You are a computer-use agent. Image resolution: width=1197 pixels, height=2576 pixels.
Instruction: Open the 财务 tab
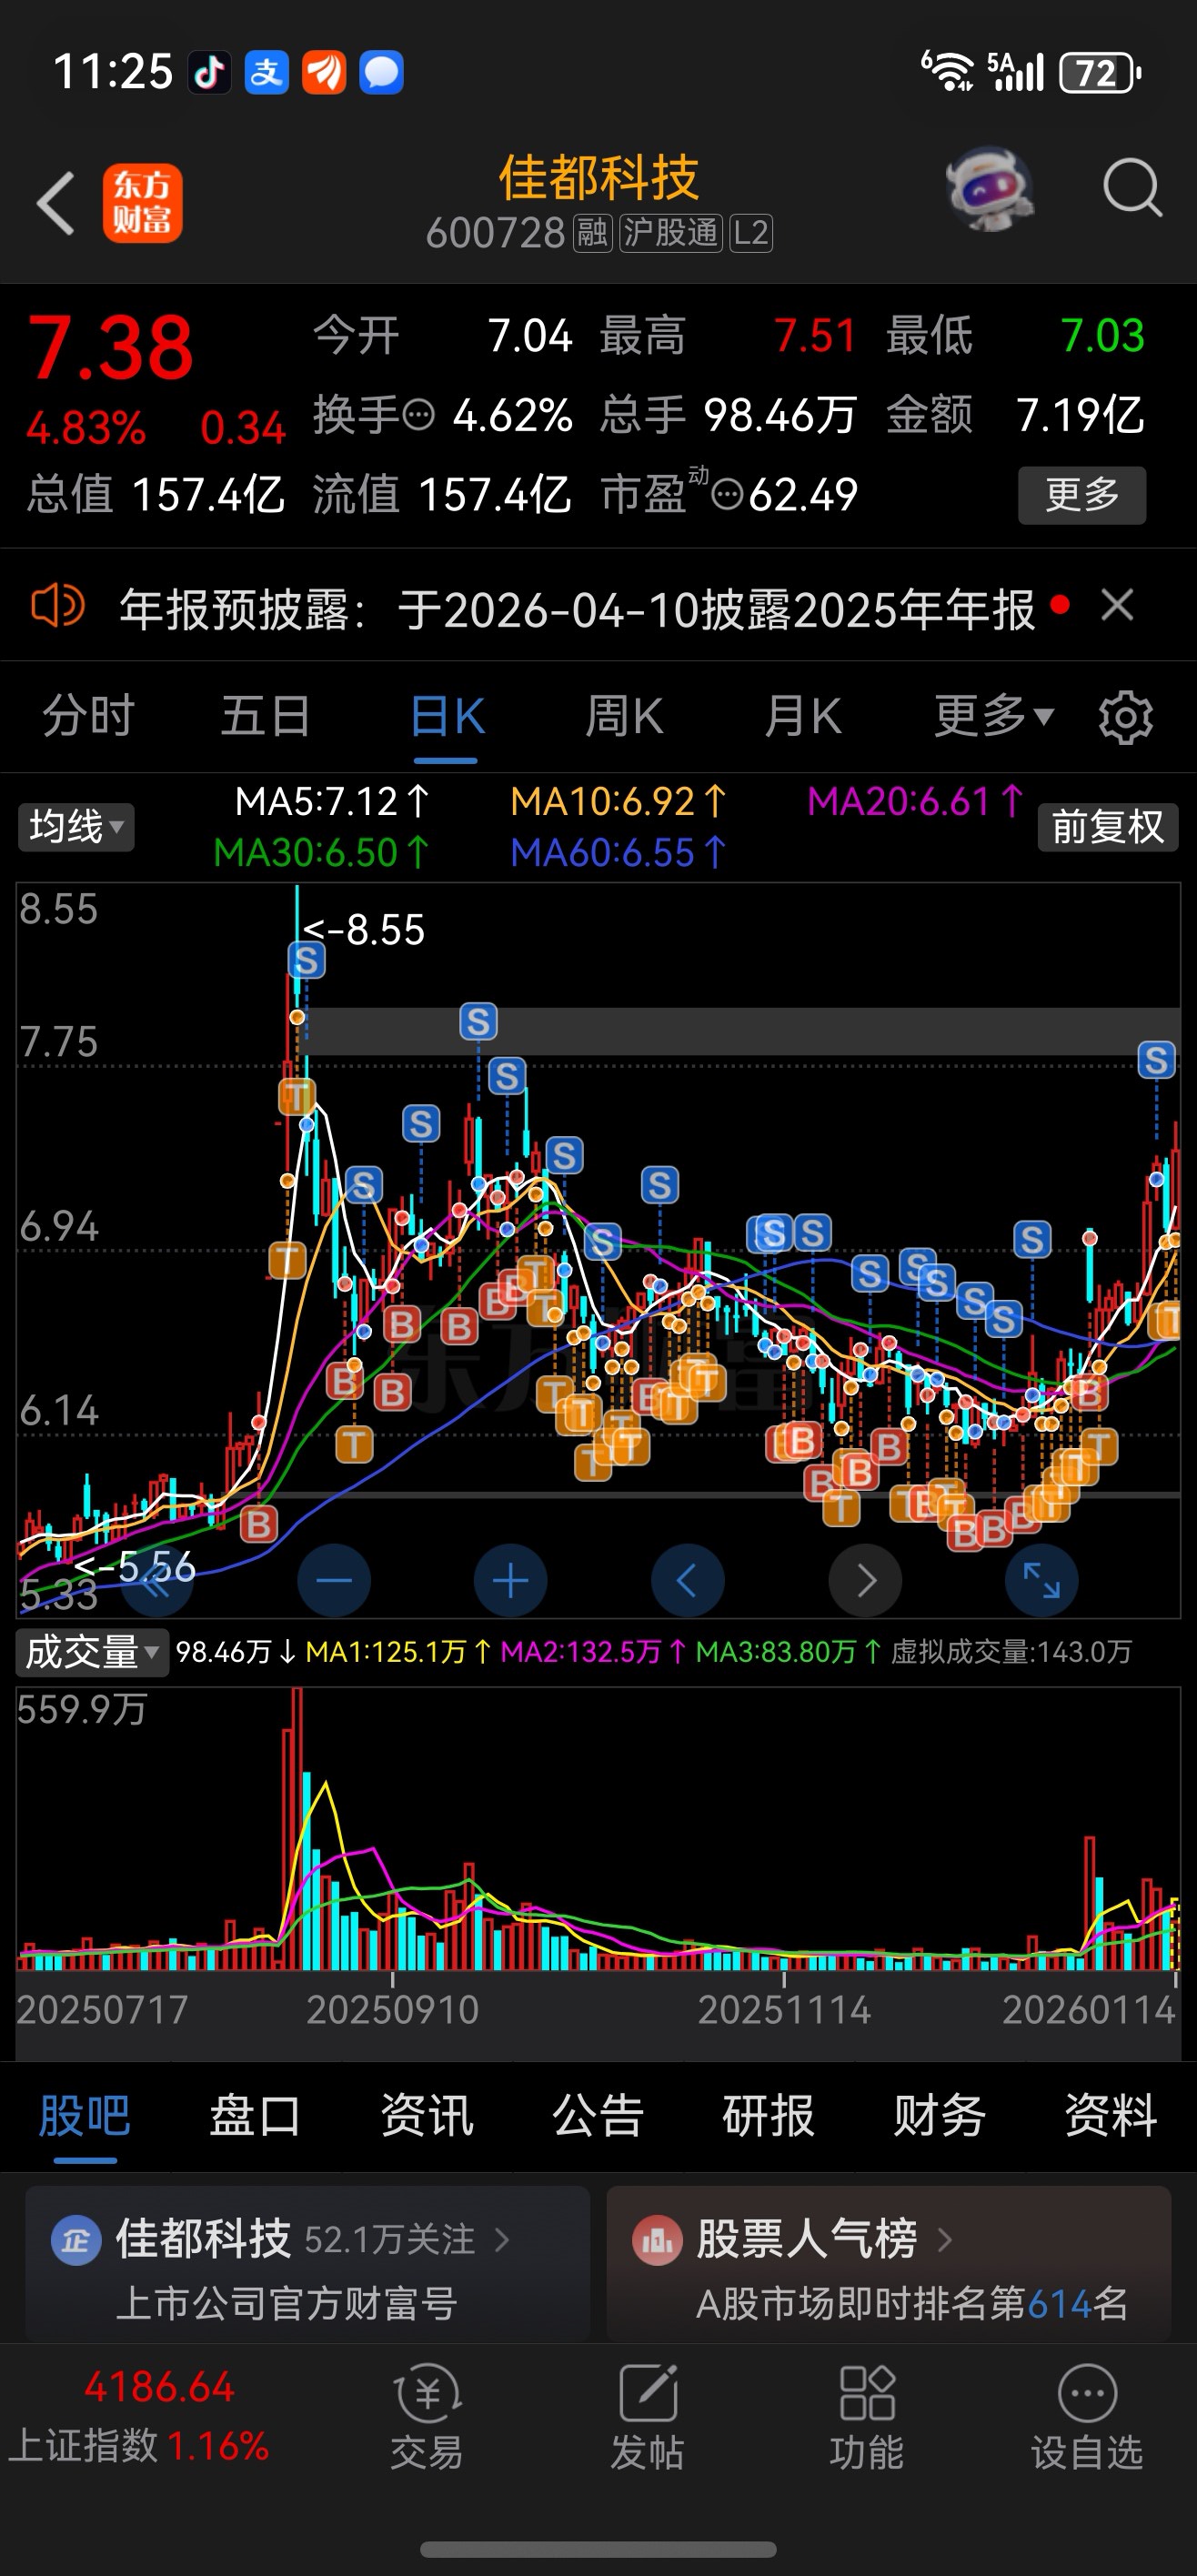pyautogui.click(x=939, y=2115)
